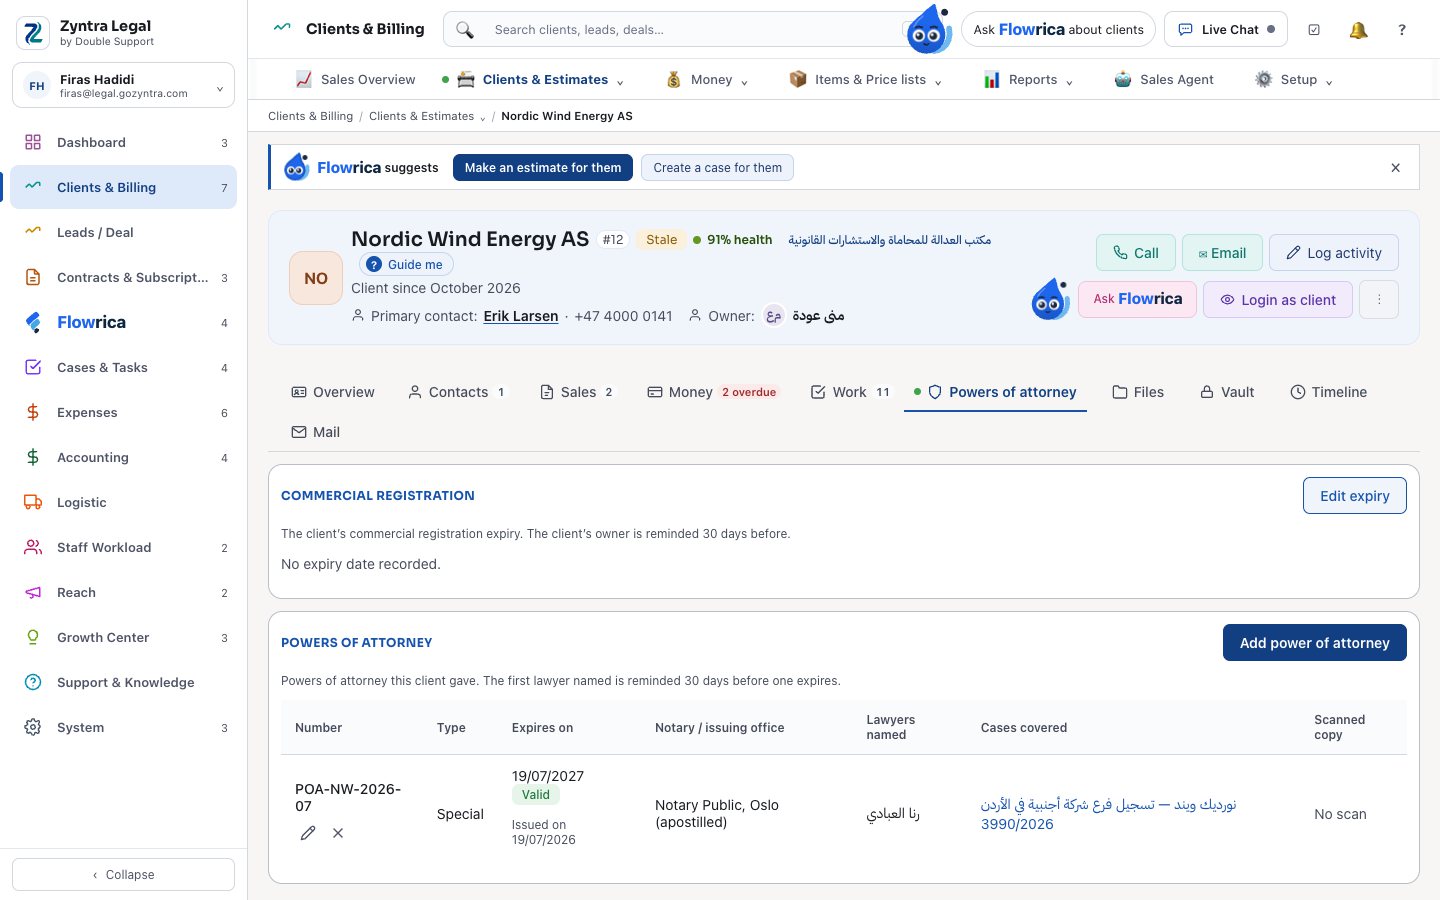Screen dimensions: 1440x900
Task: Switch to the Timeline tab
Action: coord(1328,392)
